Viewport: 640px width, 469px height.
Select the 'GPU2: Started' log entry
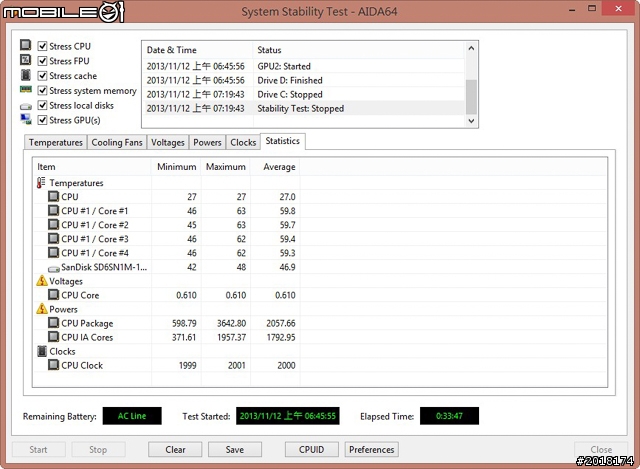[x=304, y=66]
